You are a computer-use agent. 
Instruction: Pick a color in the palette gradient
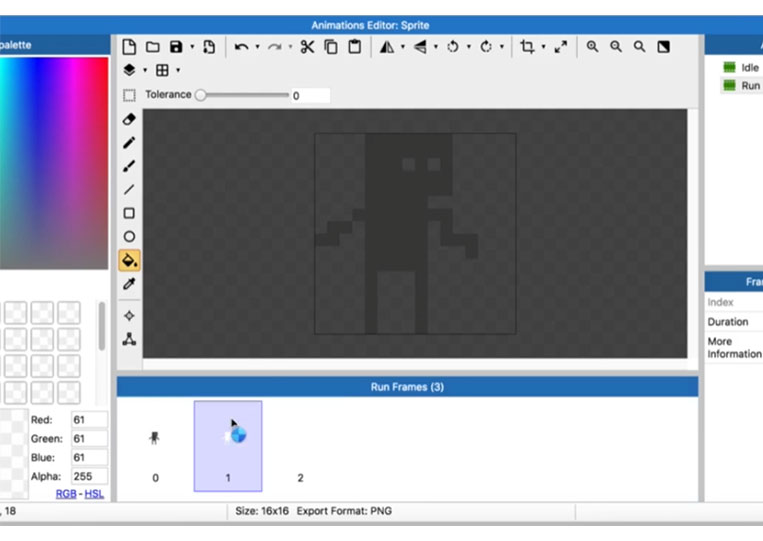pos(54,163)
